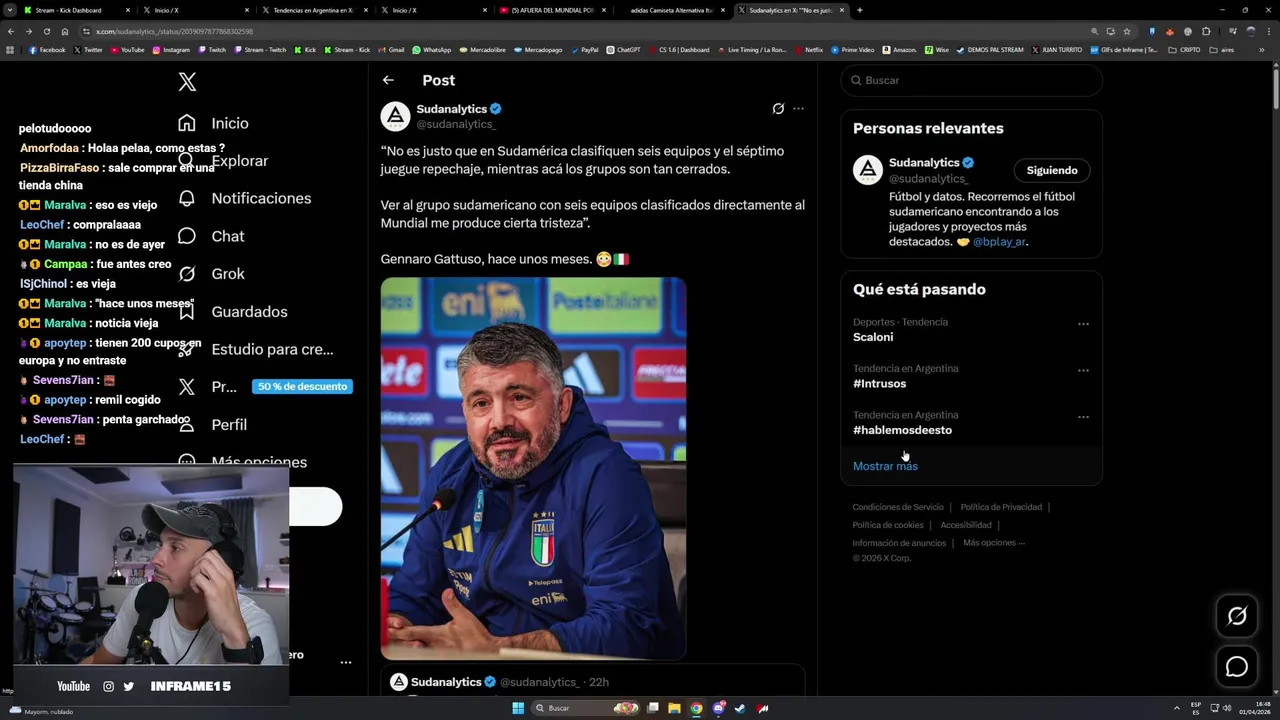
Task: Click the Grok slash icon in sidebar
Action: 187,274
